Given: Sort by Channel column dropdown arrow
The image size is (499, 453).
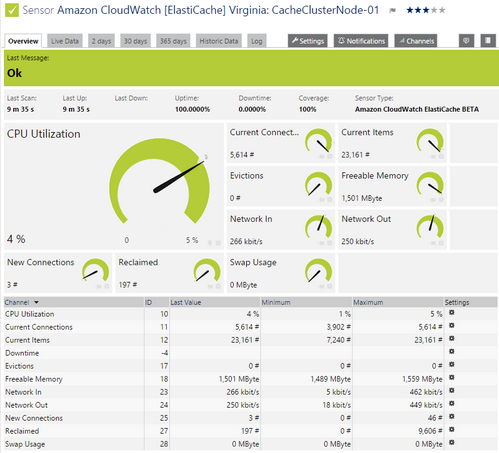Looking at the screenshot, I should click(36, 302).
